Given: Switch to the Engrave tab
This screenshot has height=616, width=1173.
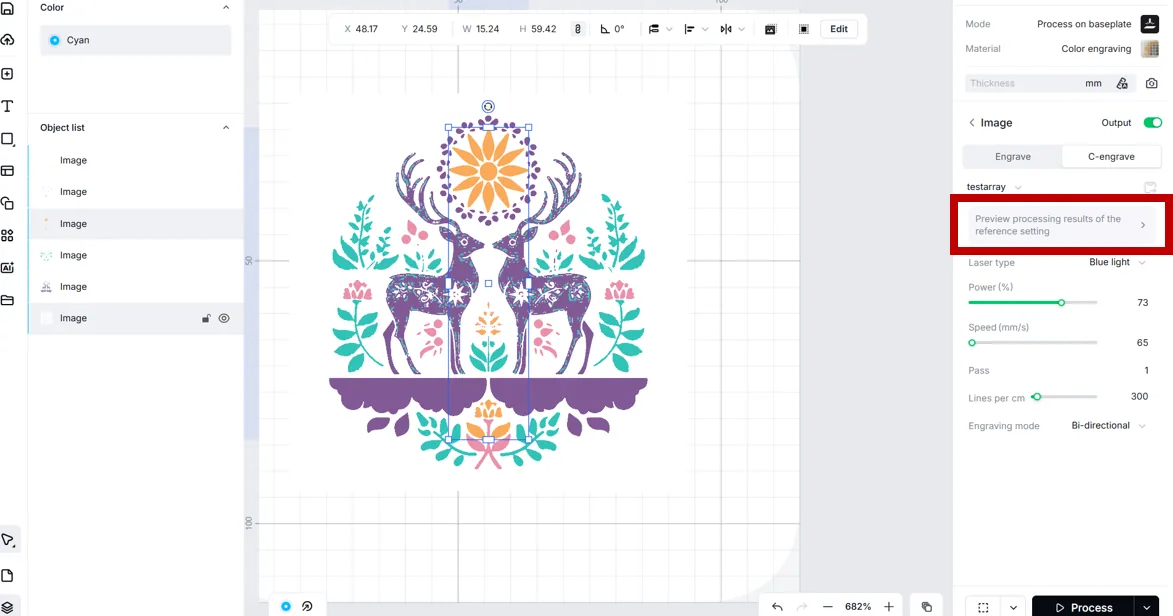Looking at the screenshot, I should 1012,156.
